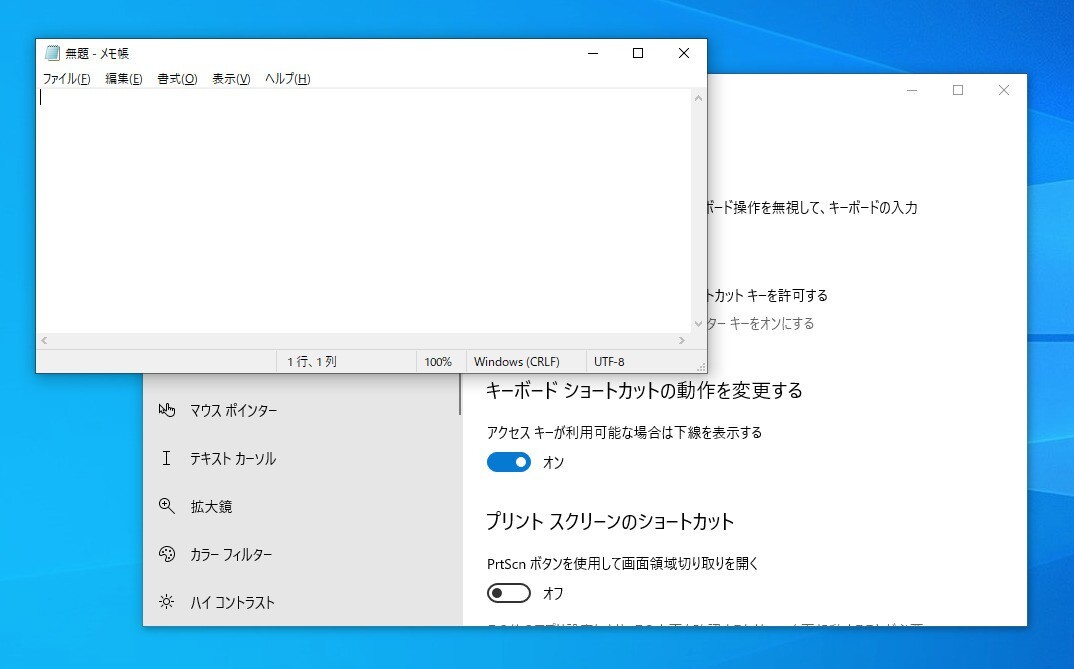
Task: Click Notepad vertical scrollbar down arrow
Action: coord(698,324)
